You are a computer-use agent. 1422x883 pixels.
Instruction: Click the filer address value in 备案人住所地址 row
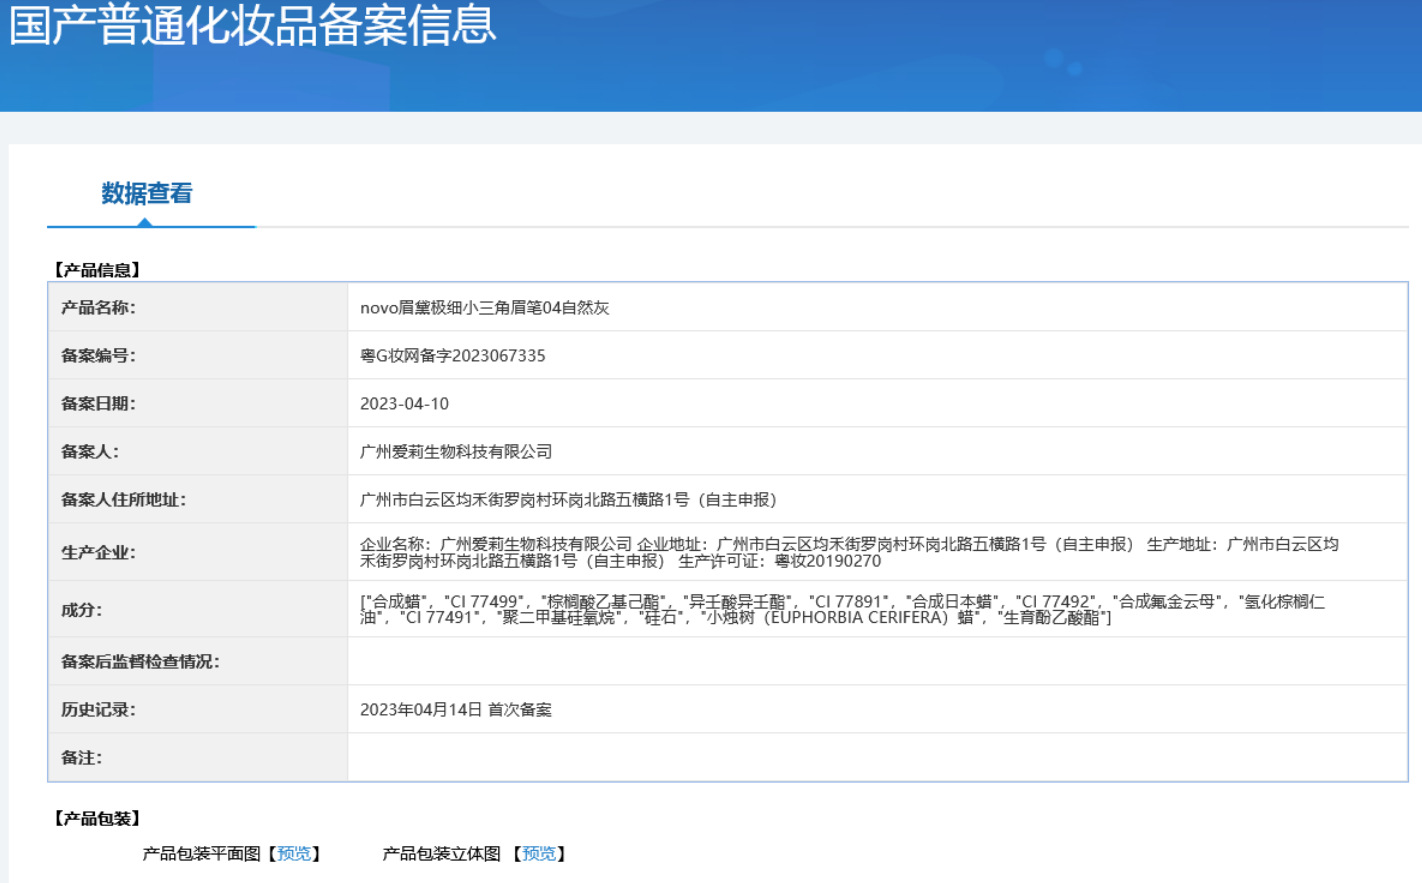pos(568,500)
